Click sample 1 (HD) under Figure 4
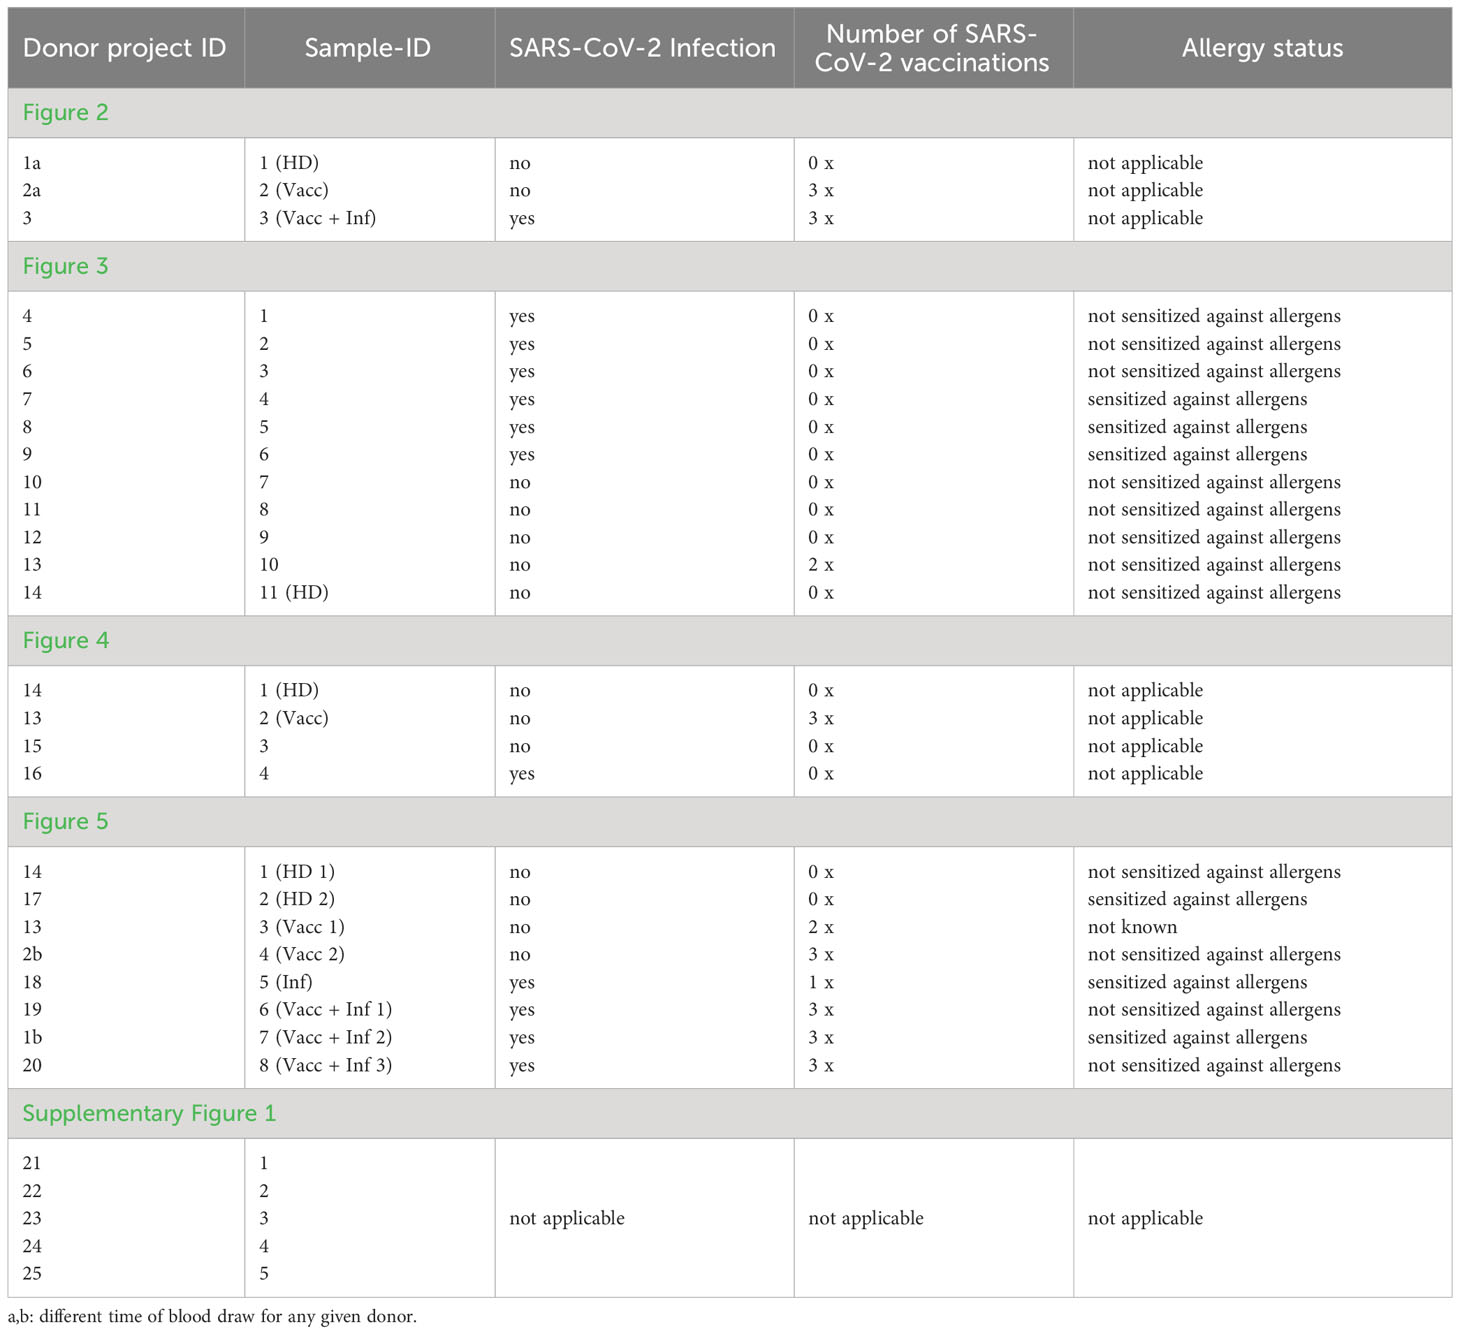 tap(289, 690)
